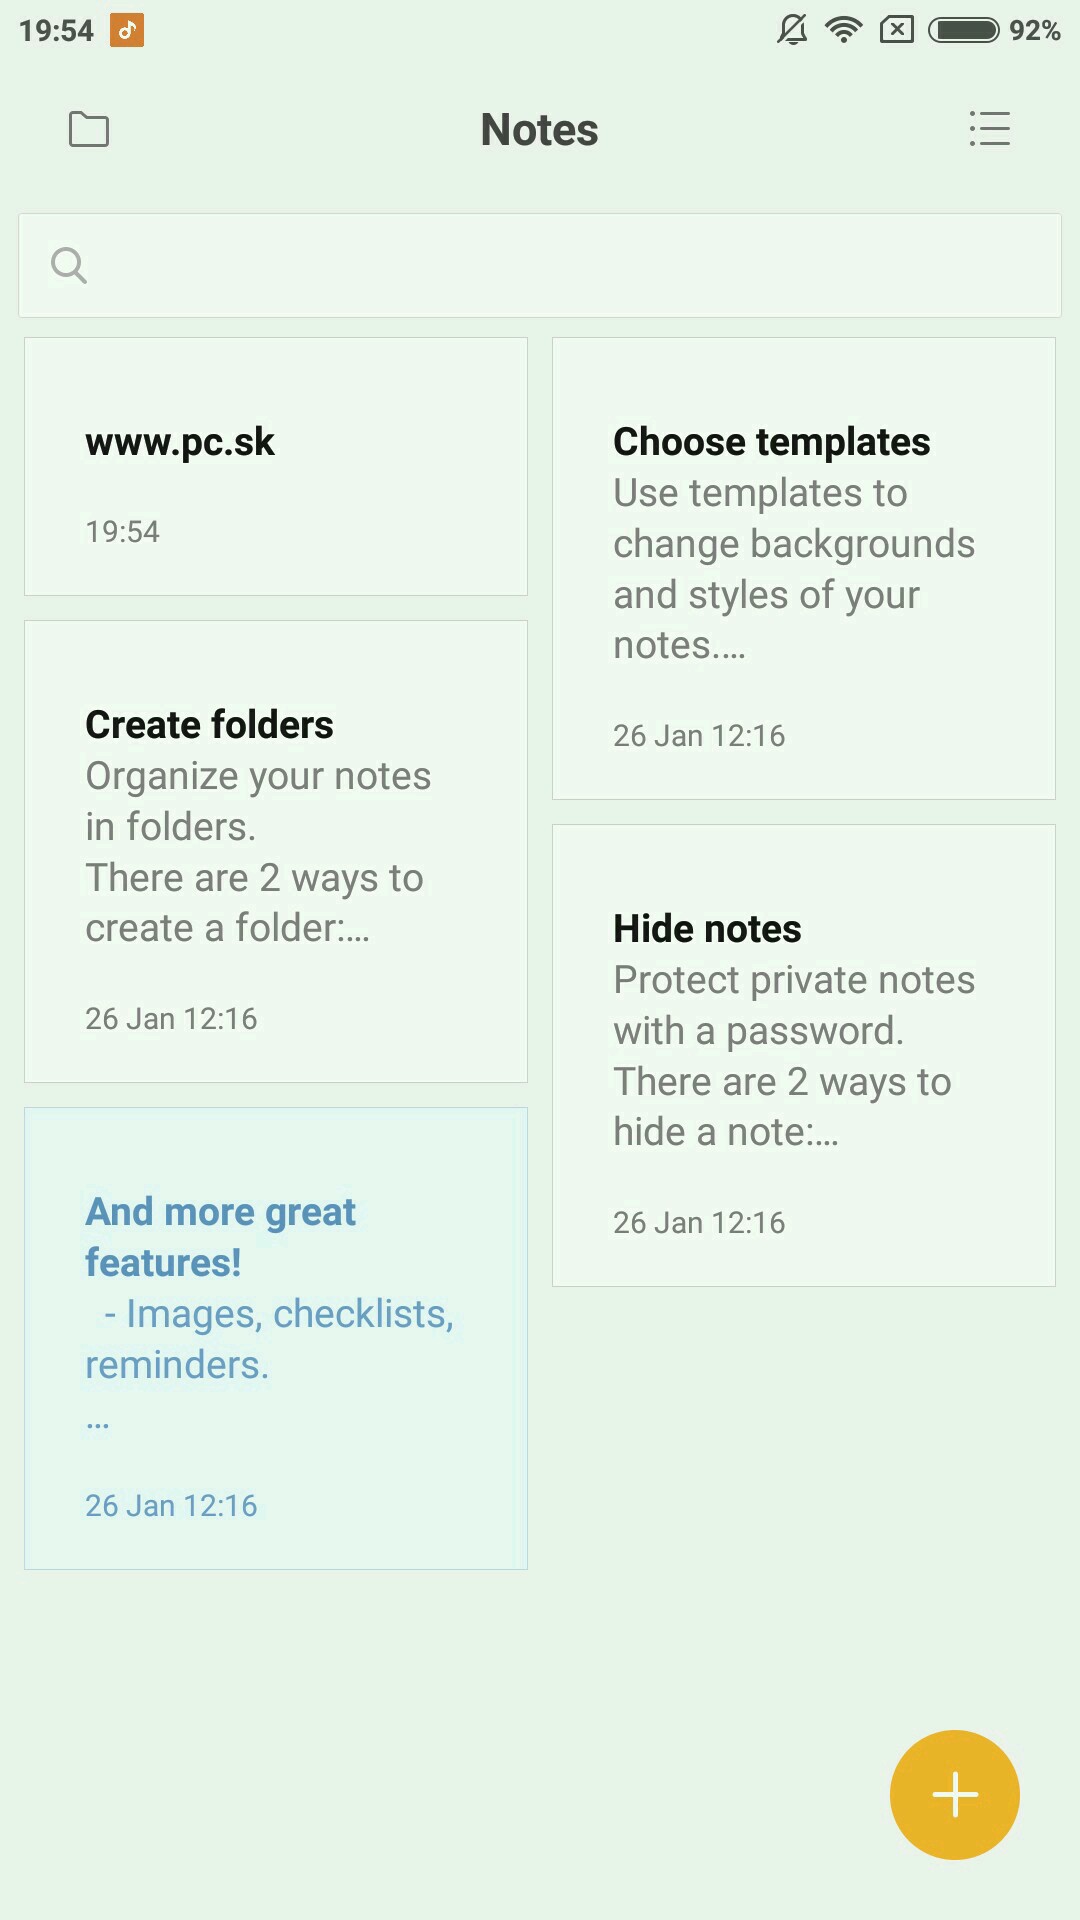Tap the orange music app notification icon
The image size is (1080, 1920).
[x=127, y=30]
